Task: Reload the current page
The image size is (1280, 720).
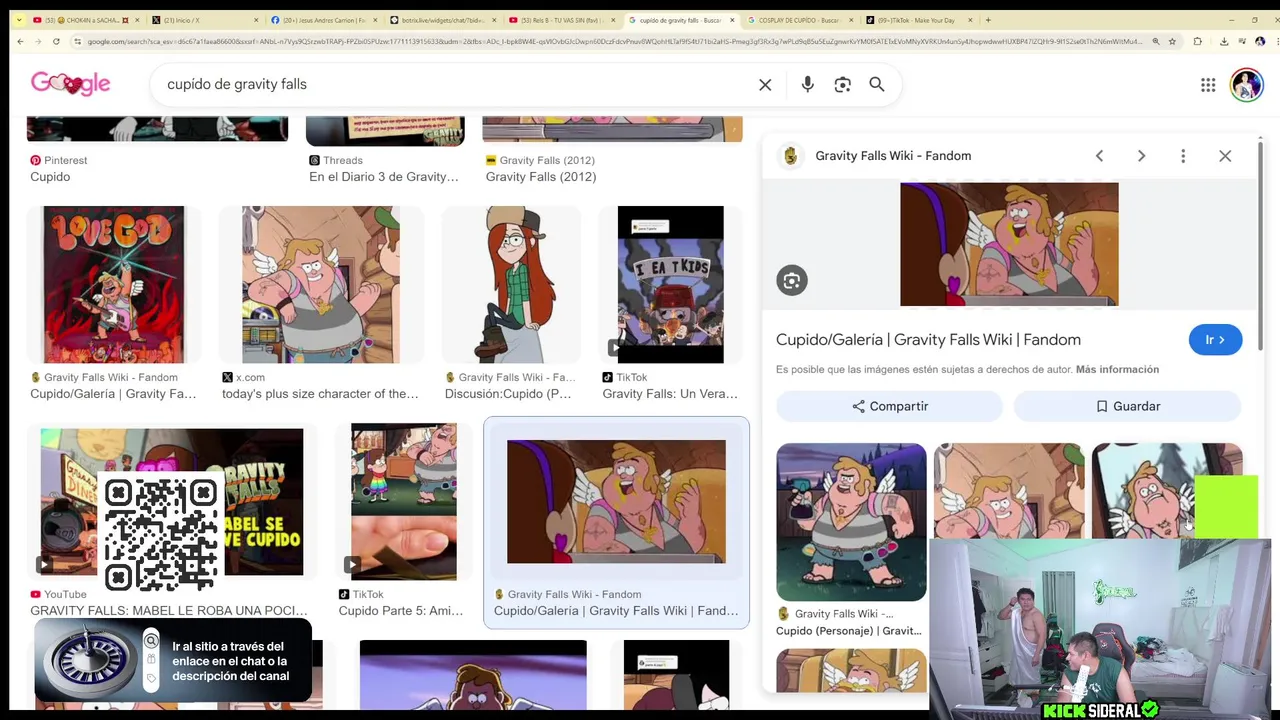Action: pos(56,41)
